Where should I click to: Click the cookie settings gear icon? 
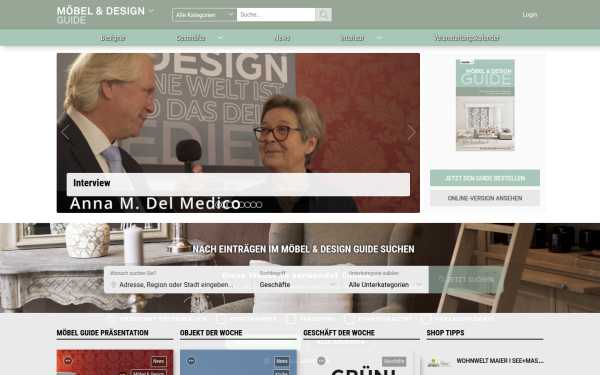point(267,361)
